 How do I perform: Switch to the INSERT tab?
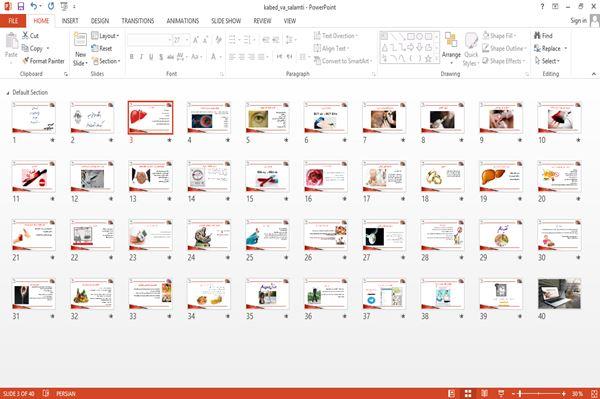pos(70,21)
